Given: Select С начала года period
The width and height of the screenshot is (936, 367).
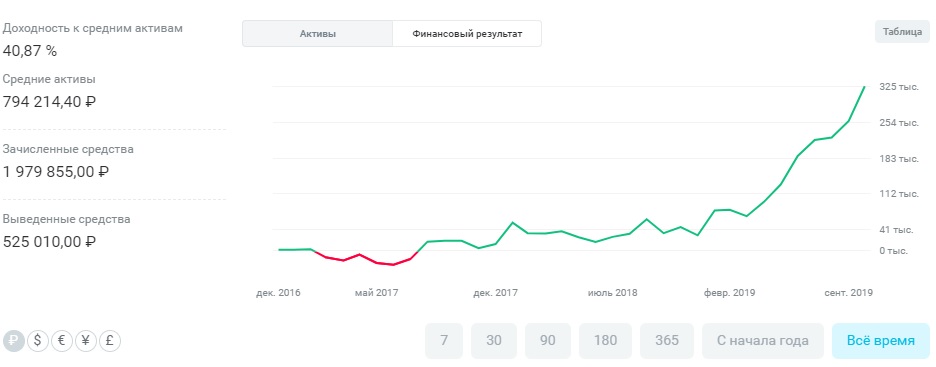Looking at the screenshot, I should (x=763, y=341).
